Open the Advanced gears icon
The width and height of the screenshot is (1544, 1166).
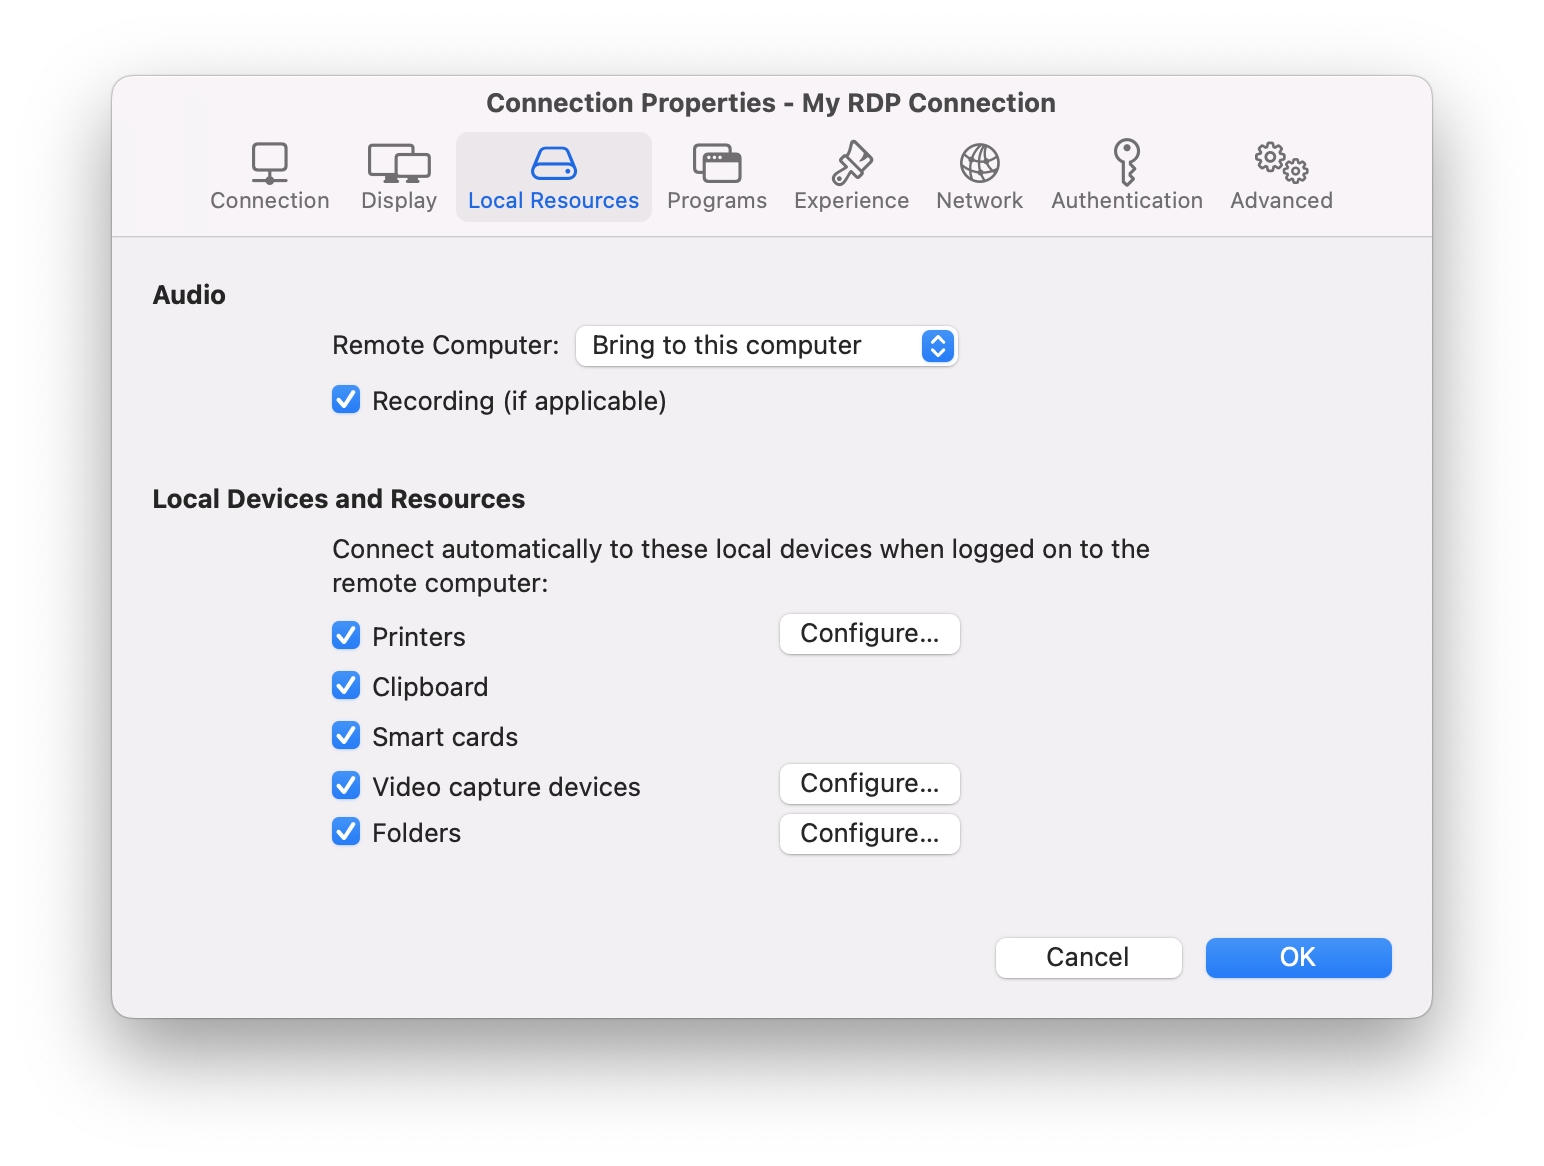[1281, 162]
